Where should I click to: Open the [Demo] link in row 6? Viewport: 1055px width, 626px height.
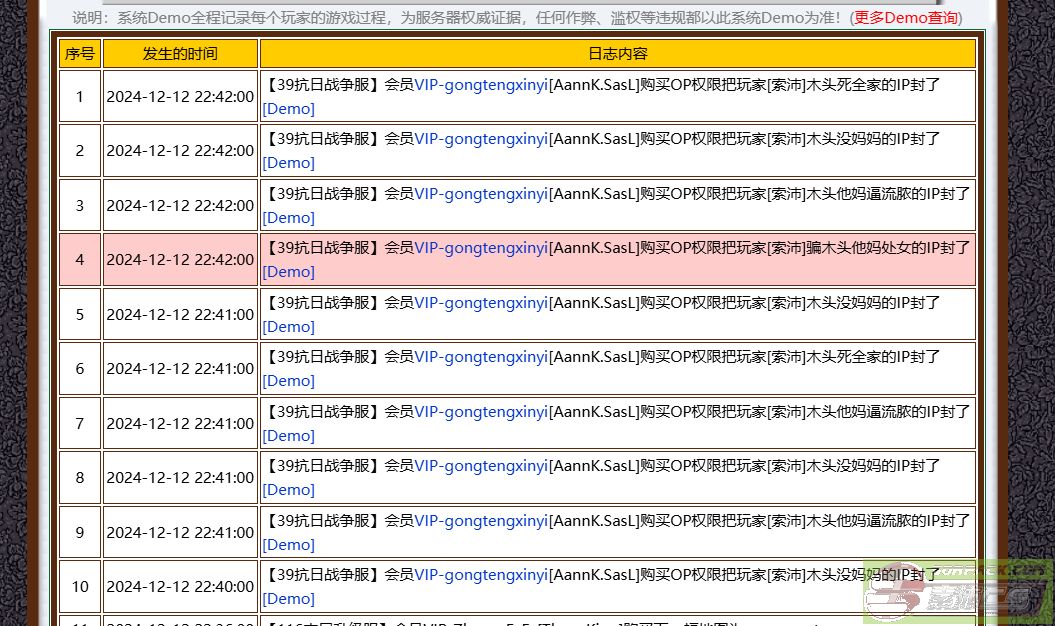click(288, 380)
